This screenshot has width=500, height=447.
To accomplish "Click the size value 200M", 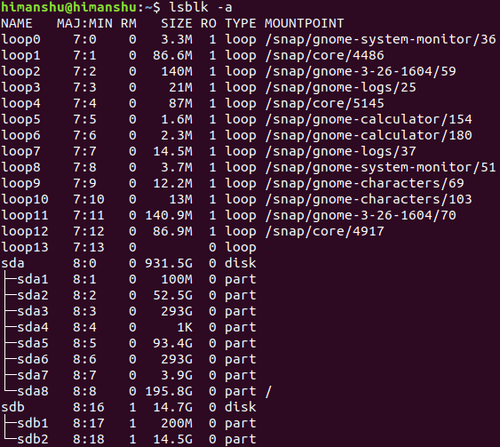I will pos(177,423).
